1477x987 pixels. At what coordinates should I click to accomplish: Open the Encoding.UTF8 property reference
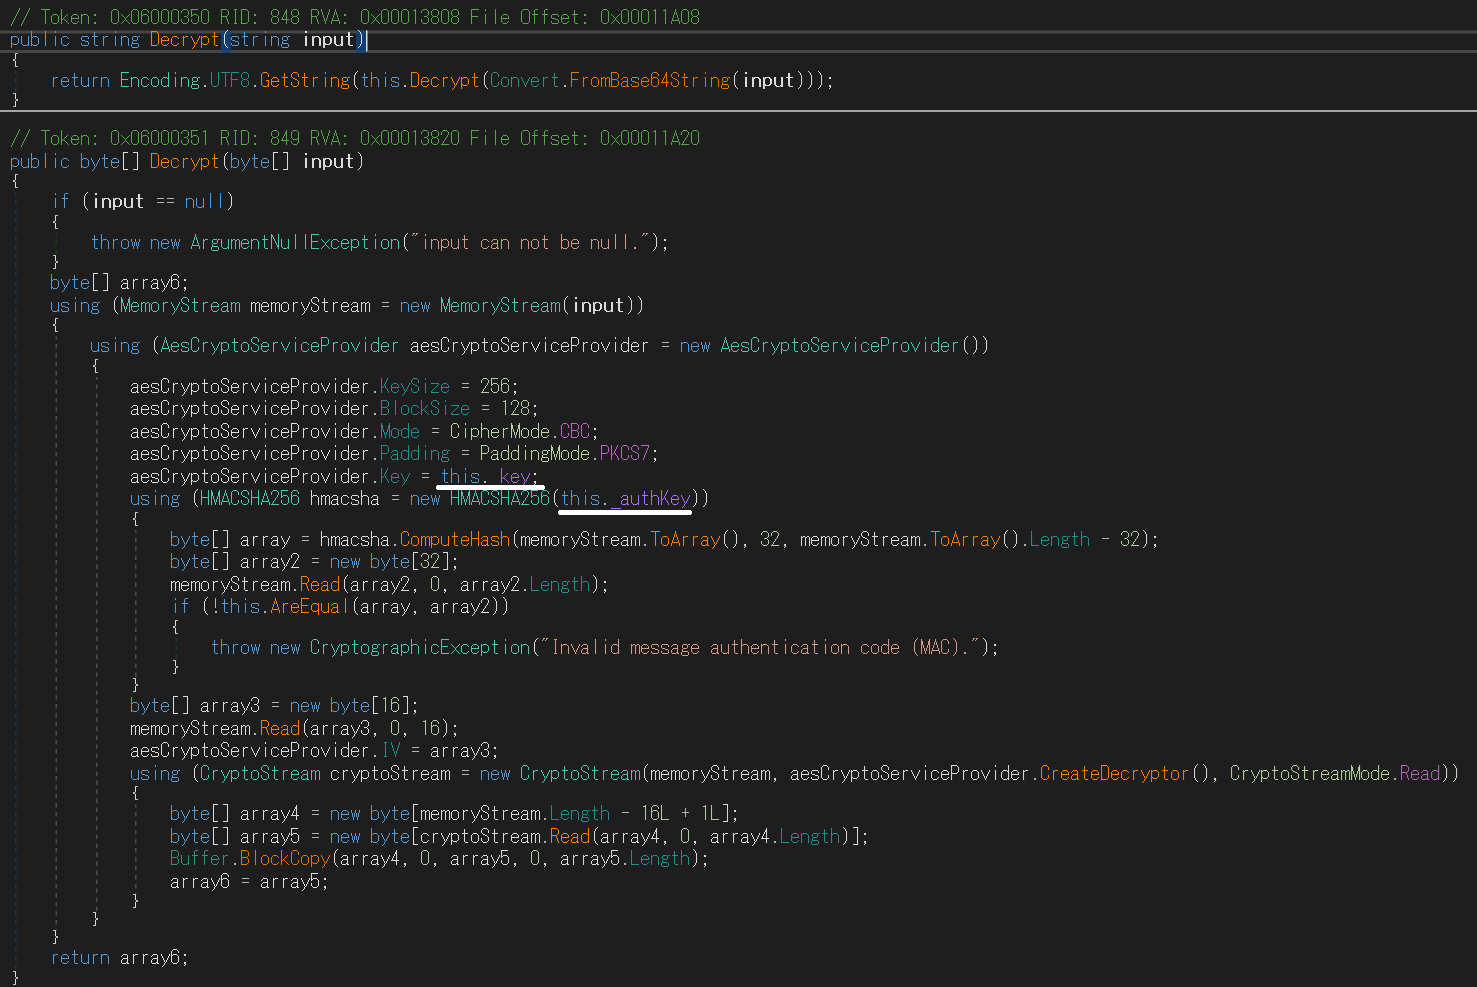pyautogui.click(x=228, y=80)
